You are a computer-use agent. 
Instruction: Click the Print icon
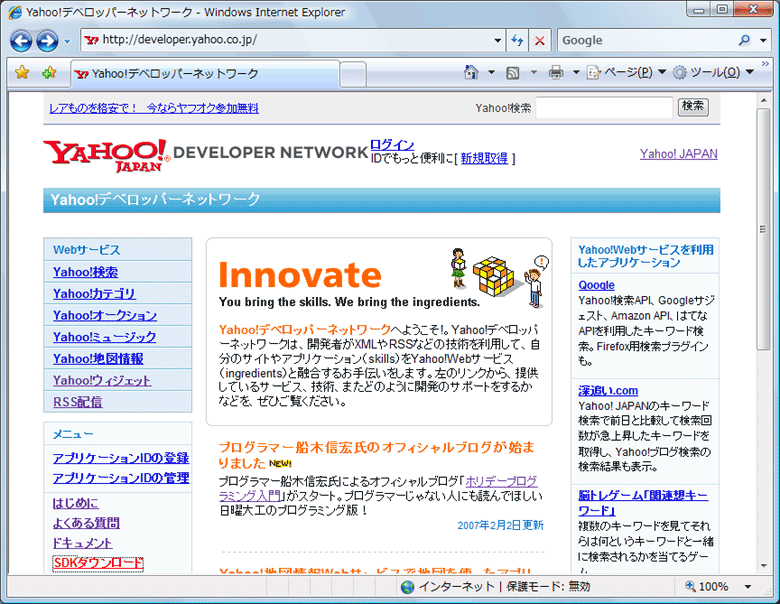pyautogui.click(x=556, y=73)
